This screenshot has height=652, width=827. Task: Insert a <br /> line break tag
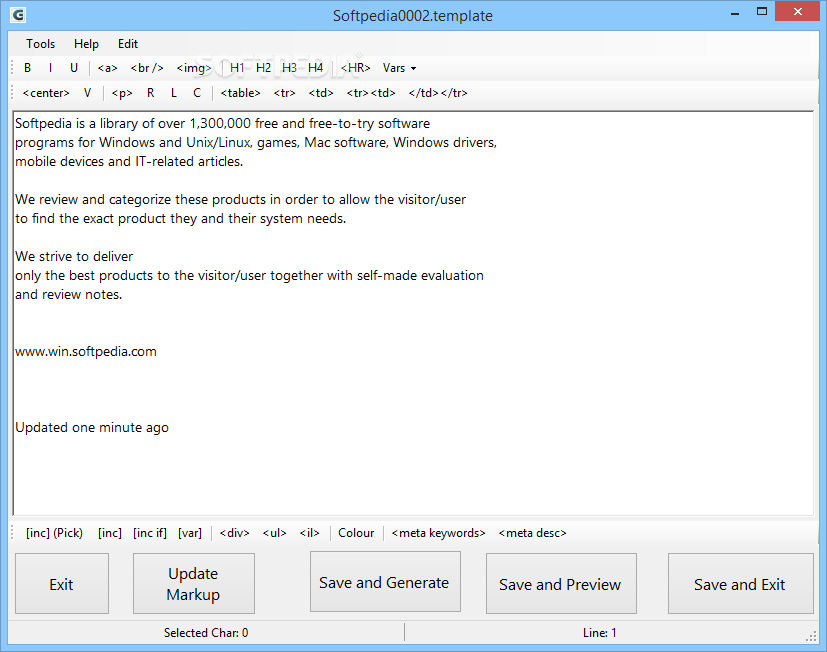tap(147, 68)
